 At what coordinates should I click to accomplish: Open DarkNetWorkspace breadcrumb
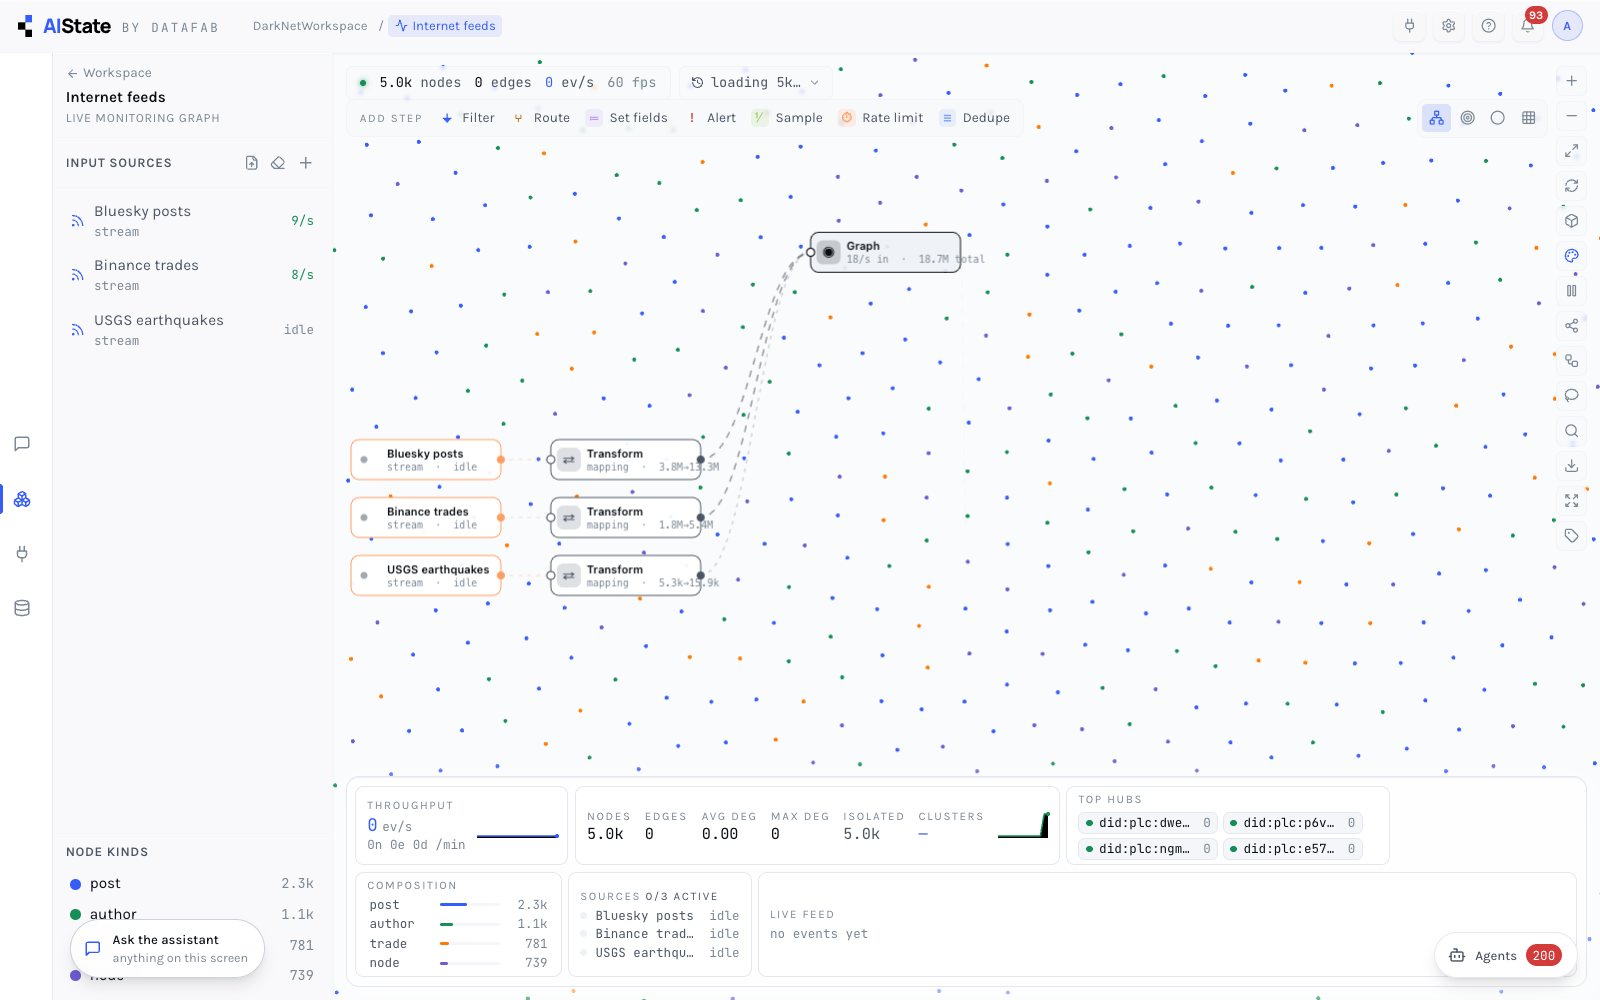click(x=310, y=26)
